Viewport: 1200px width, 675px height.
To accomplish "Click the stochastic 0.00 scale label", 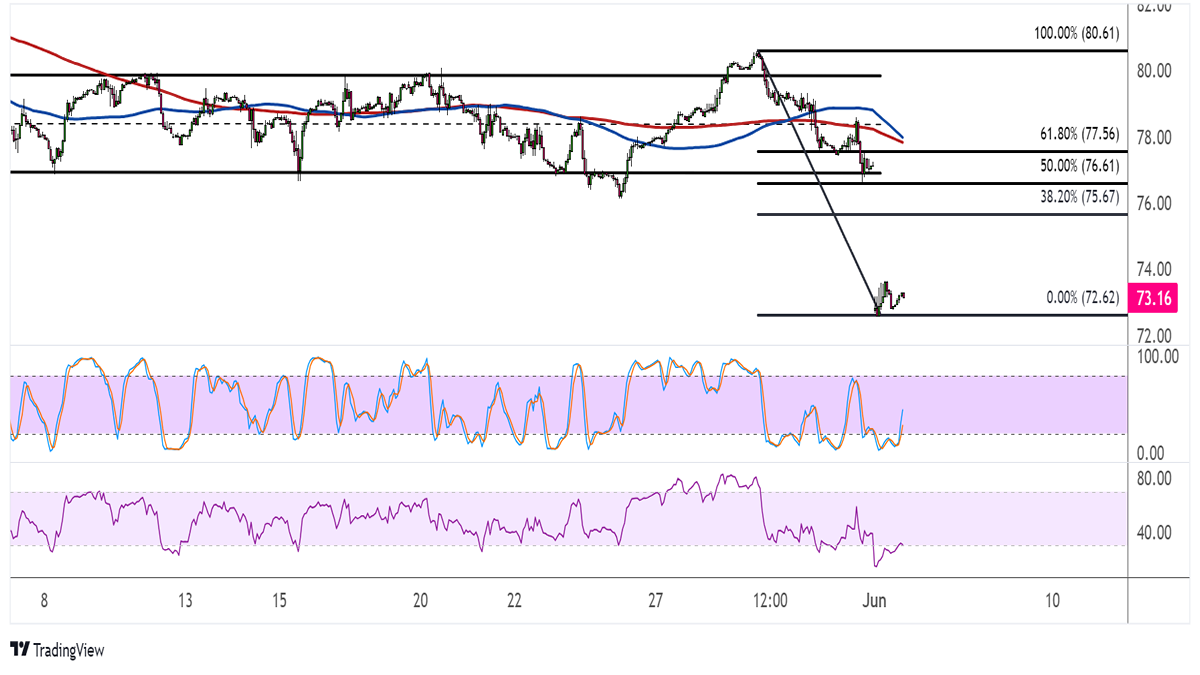I will click(1153, 454).
